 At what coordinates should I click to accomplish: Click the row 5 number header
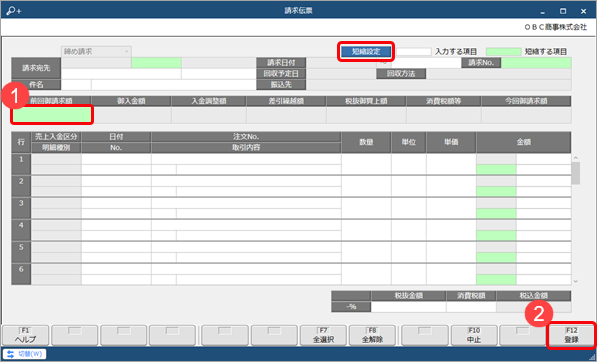pos(21,252)
